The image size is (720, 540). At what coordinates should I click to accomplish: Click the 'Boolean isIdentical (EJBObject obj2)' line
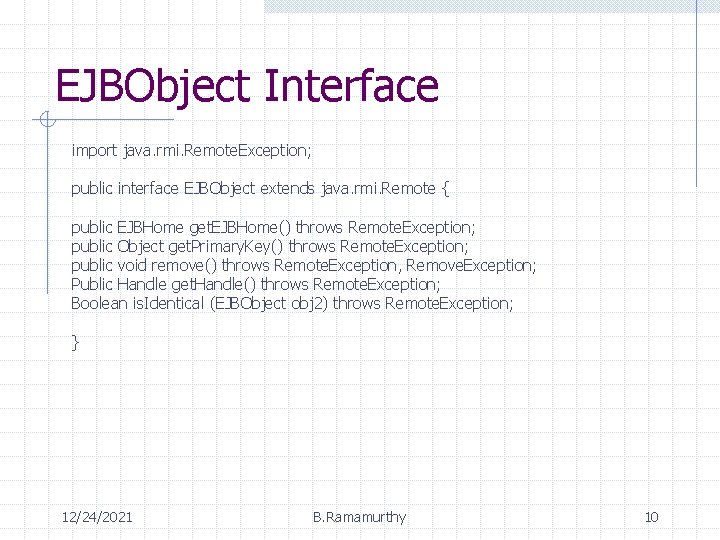tap(292, 304)
